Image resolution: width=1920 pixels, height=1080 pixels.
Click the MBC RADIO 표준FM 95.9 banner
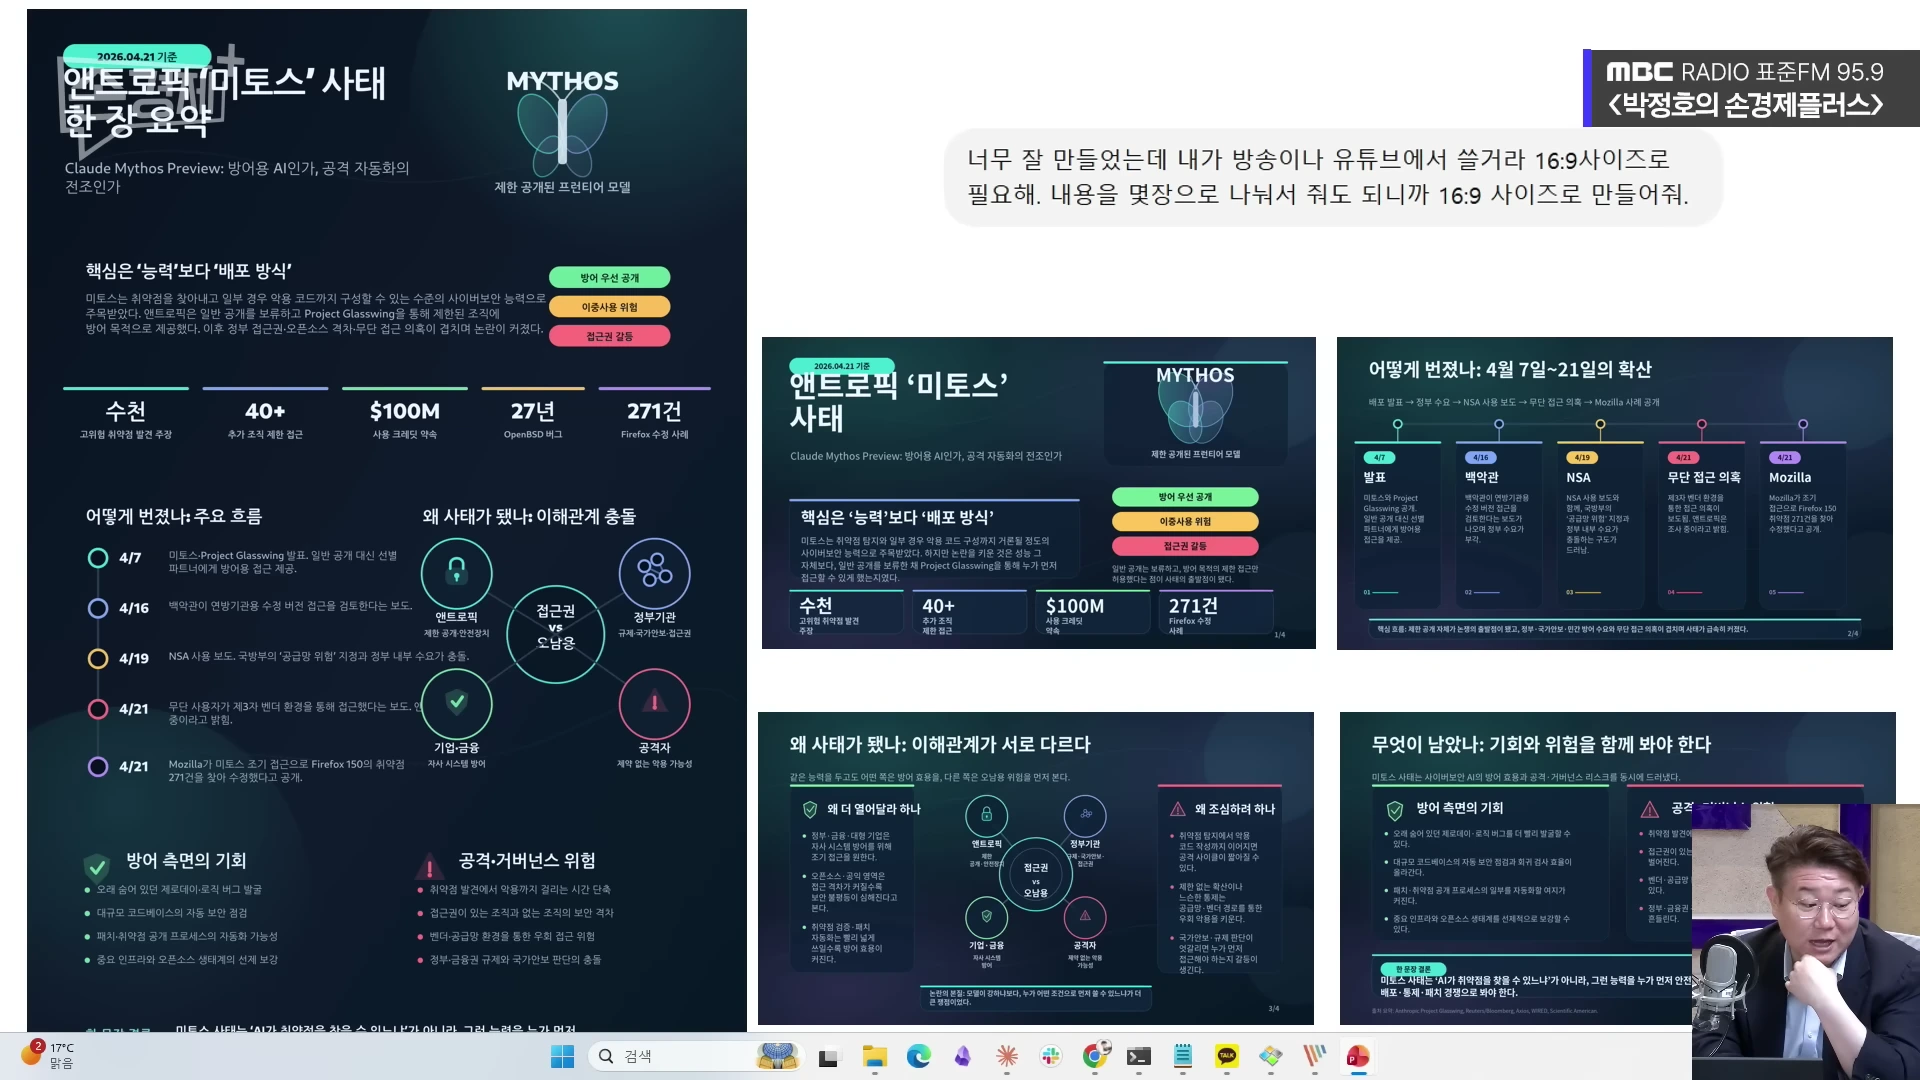tap(1751, 88)
